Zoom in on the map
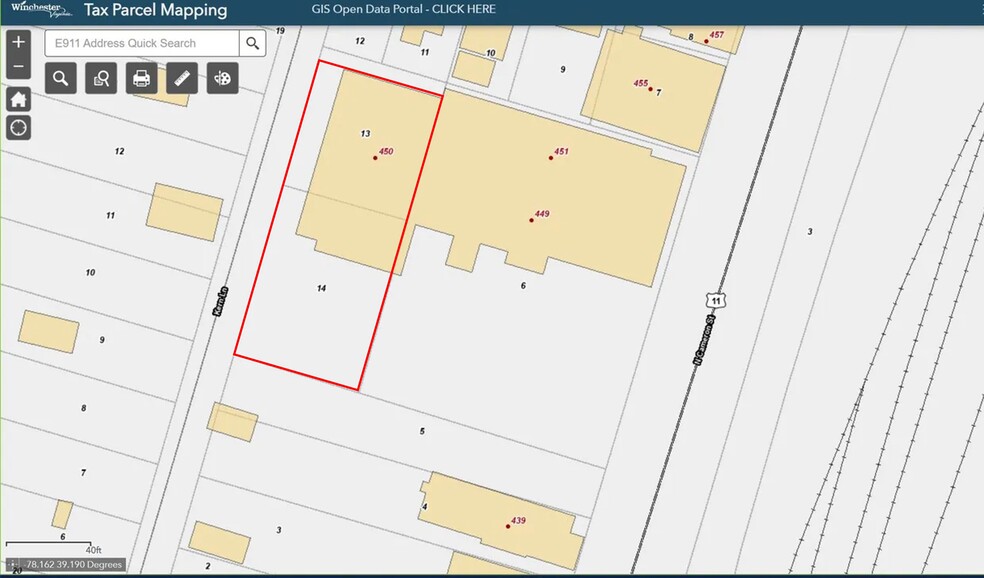This screenshot has height=578, width=984. [19, 43]
